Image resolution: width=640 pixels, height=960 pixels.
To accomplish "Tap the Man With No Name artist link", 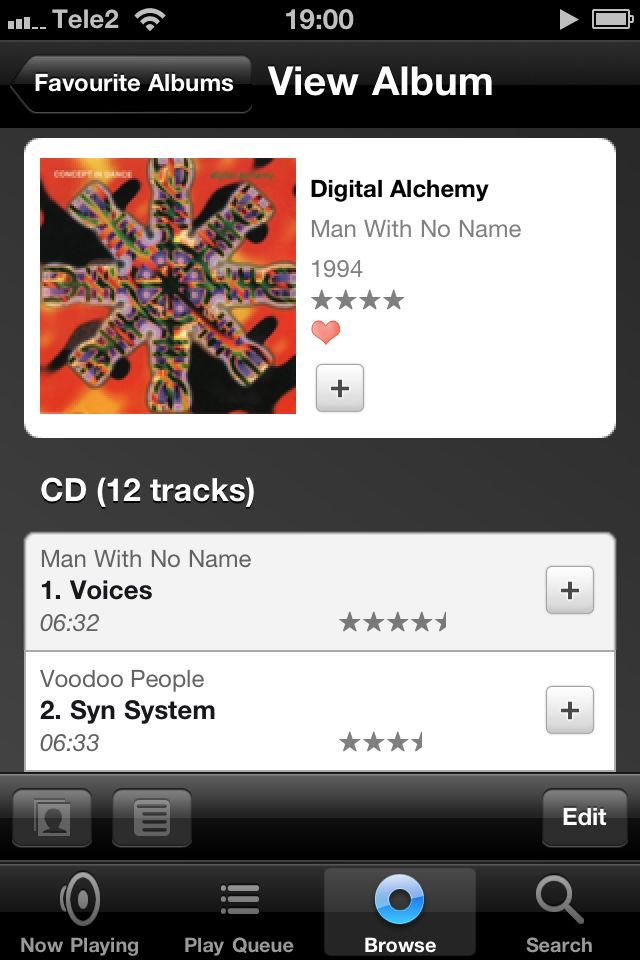I will [416, 229].
